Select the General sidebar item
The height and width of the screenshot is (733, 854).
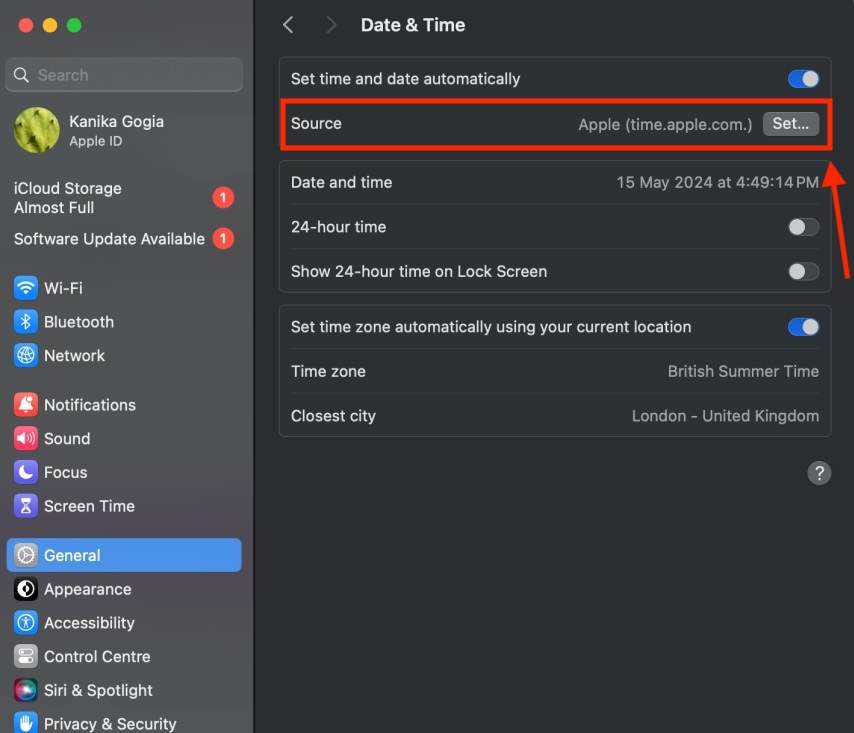tap(73, 555)
